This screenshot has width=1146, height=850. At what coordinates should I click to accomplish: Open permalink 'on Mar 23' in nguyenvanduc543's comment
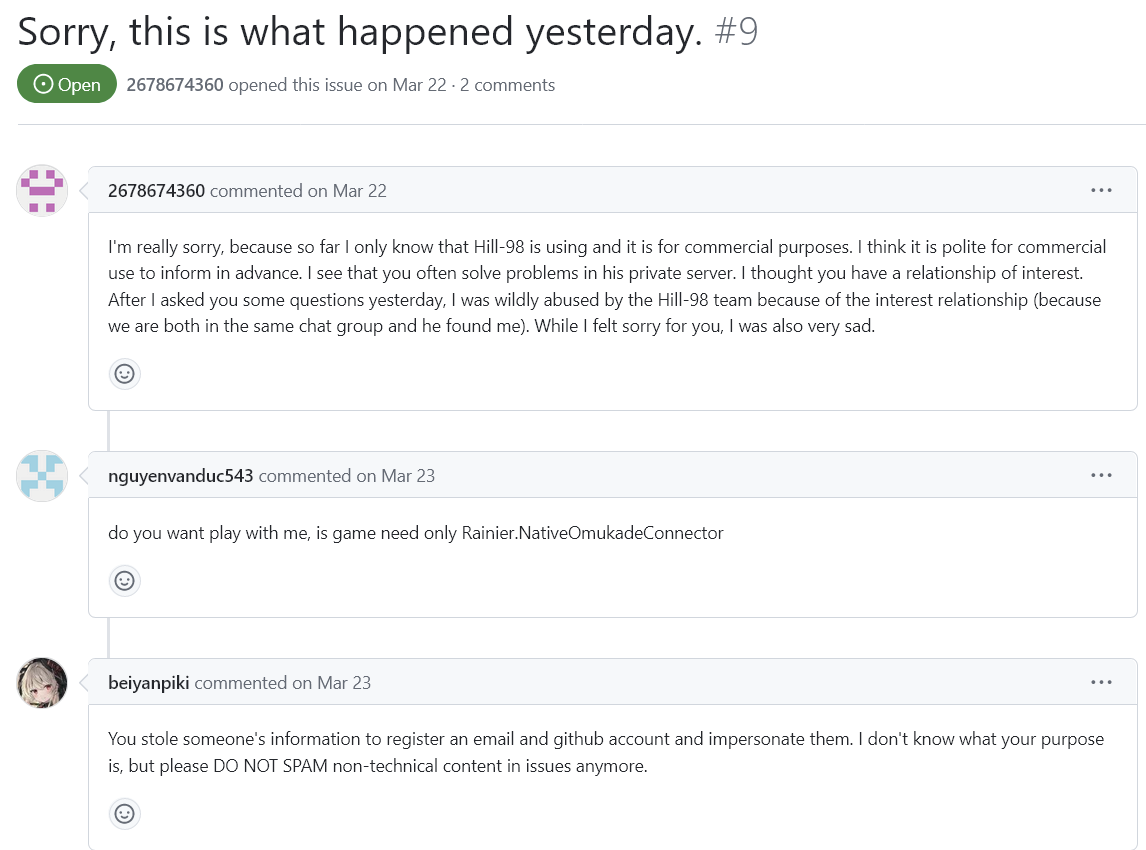click(395, 476)
